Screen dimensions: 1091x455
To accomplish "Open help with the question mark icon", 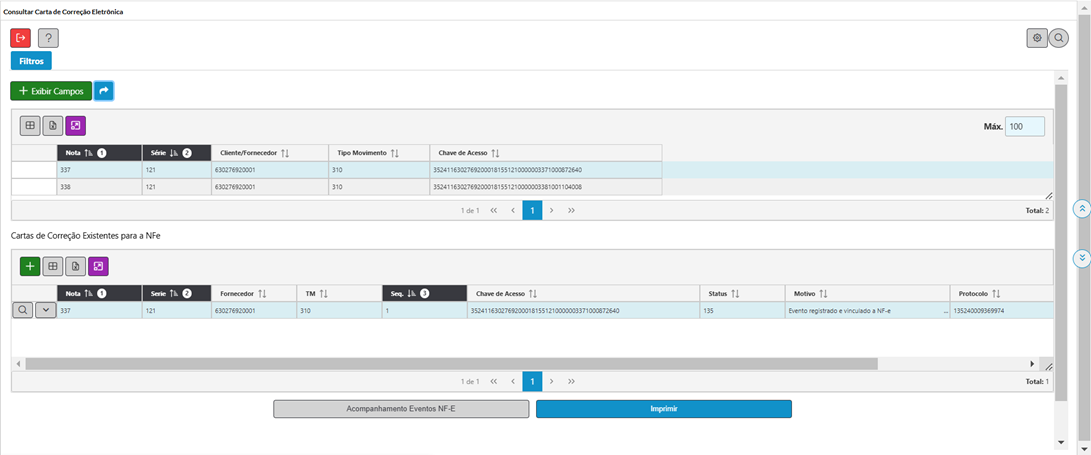I will click(x=48, y=38).
